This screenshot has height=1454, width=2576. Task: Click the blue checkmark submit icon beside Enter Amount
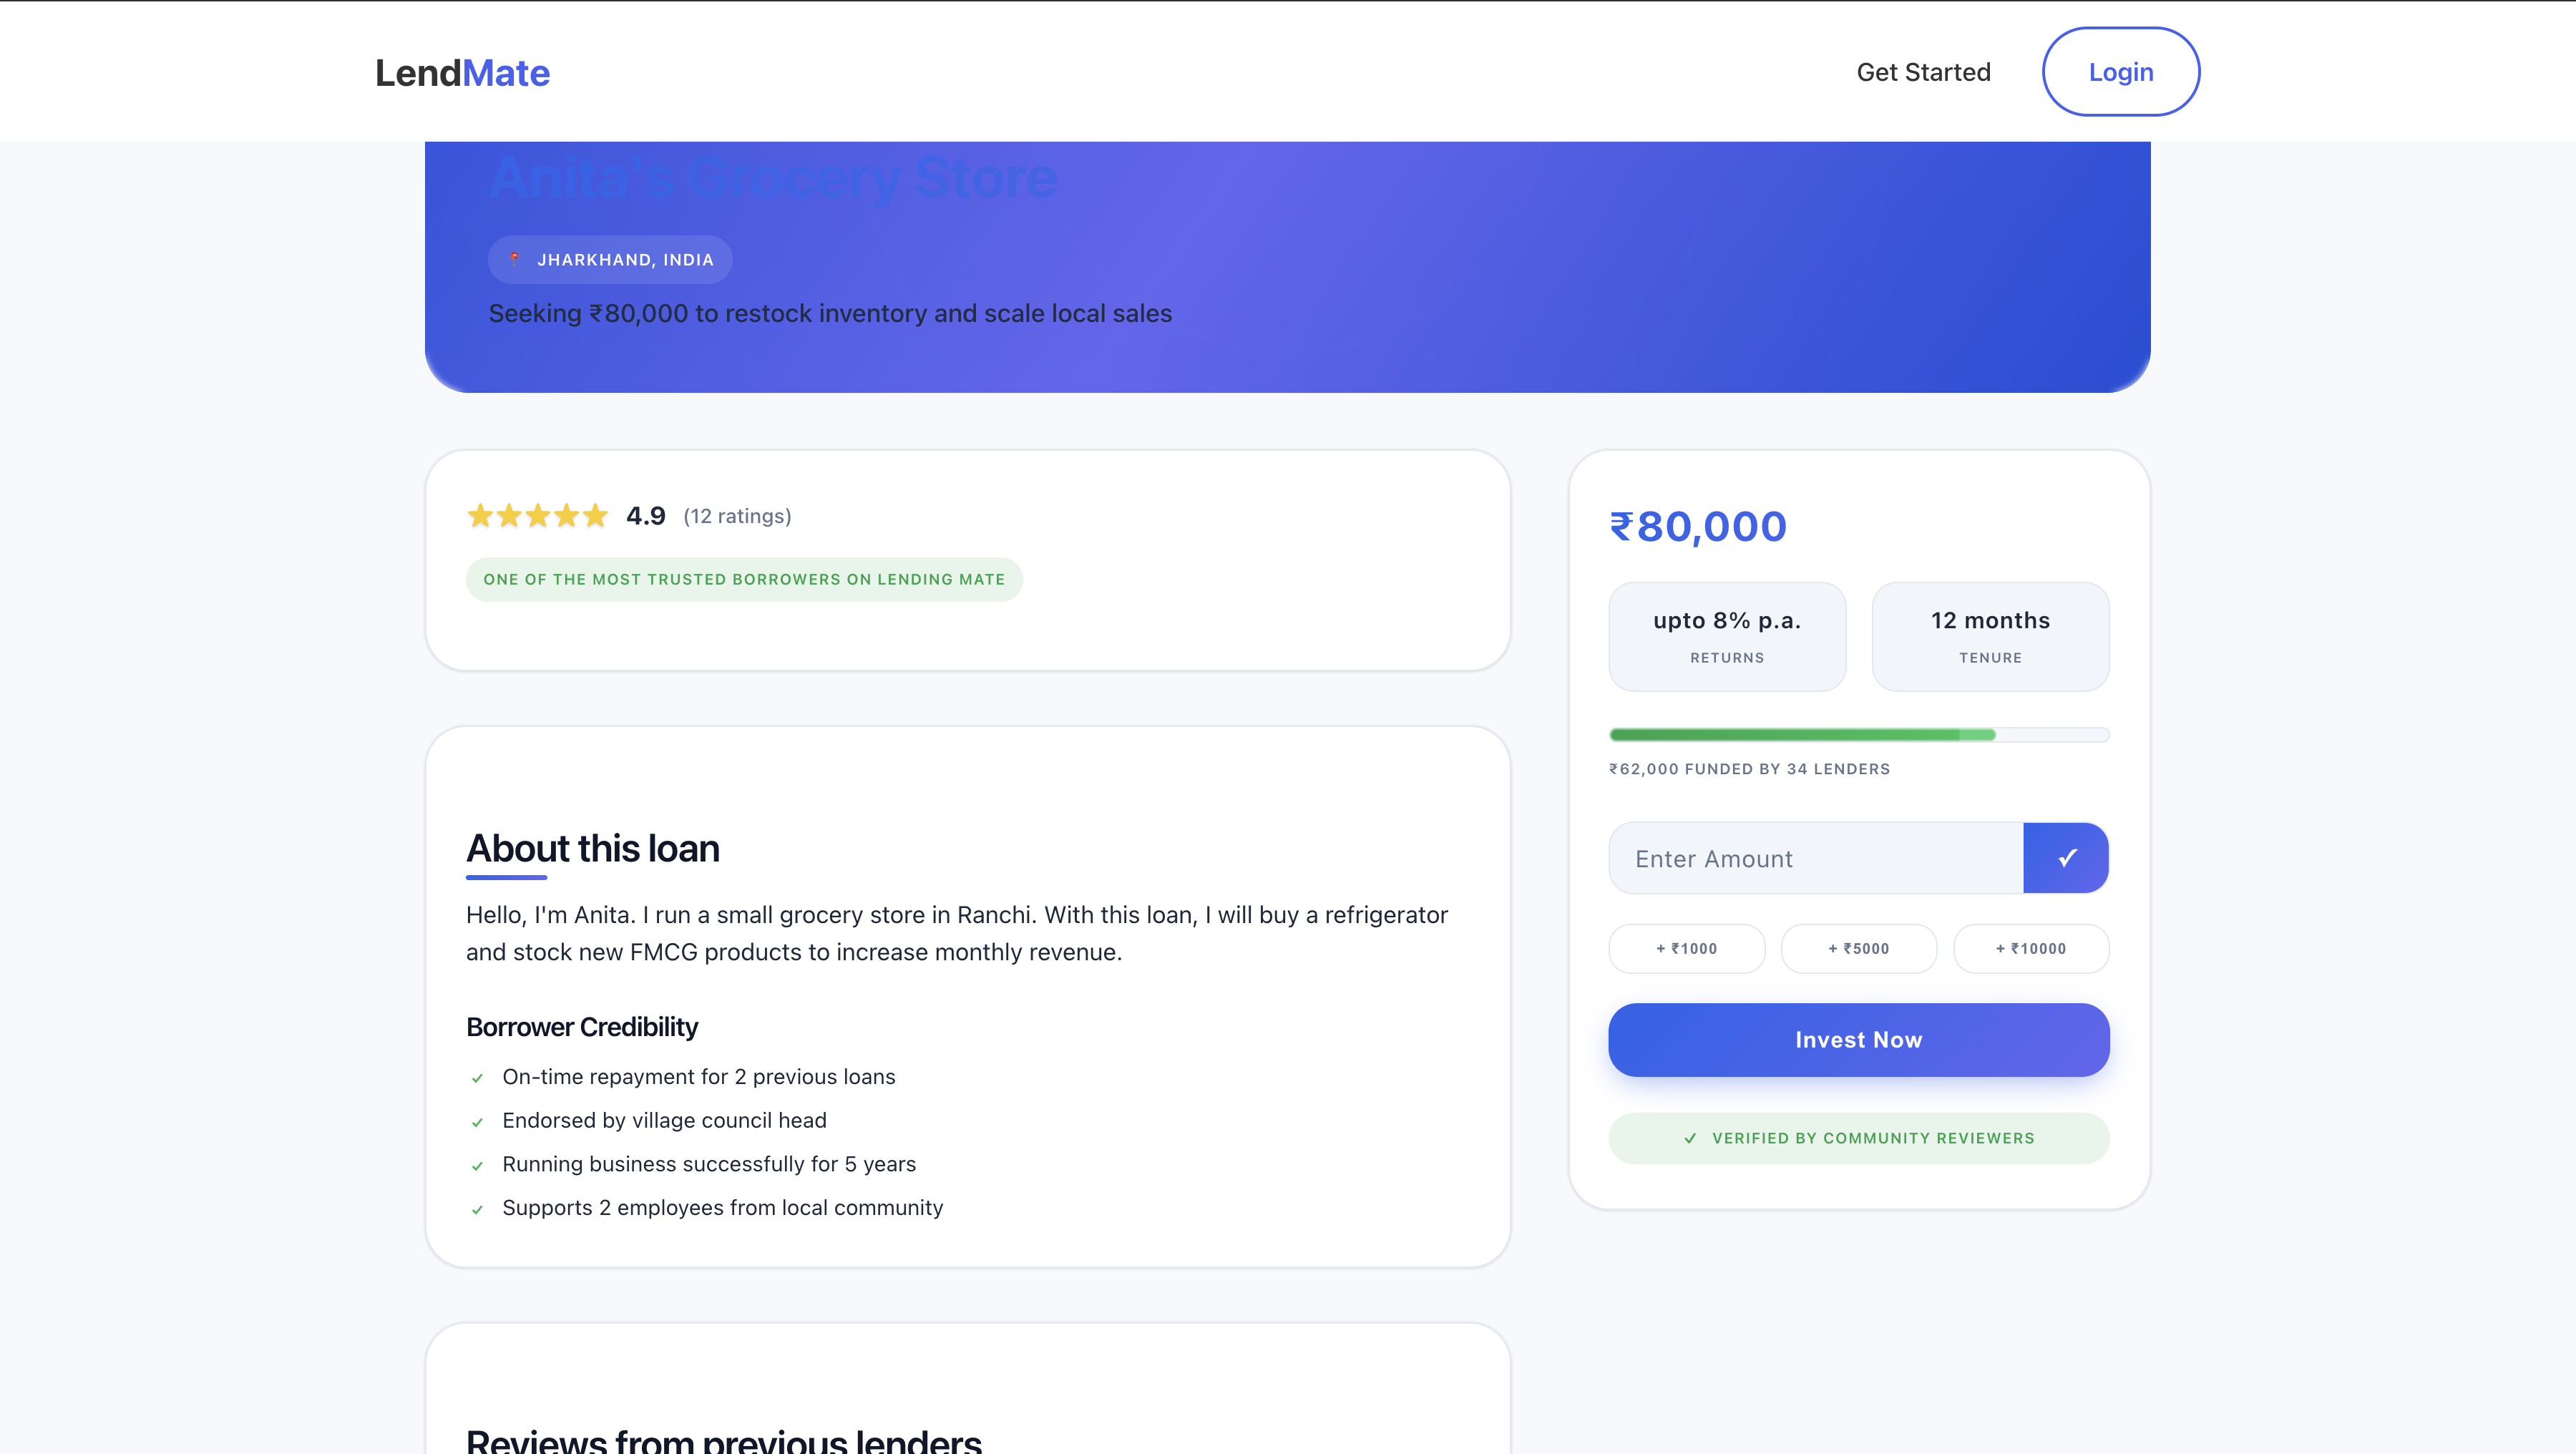[x=2066, y=857]
